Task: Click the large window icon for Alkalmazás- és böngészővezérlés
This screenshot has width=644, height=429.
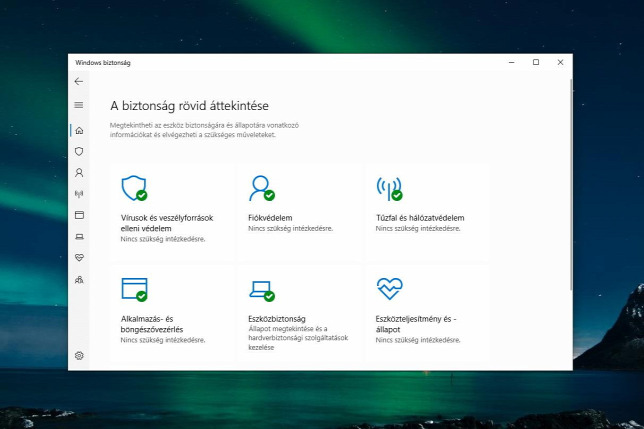Action: (x=134, y=289)
